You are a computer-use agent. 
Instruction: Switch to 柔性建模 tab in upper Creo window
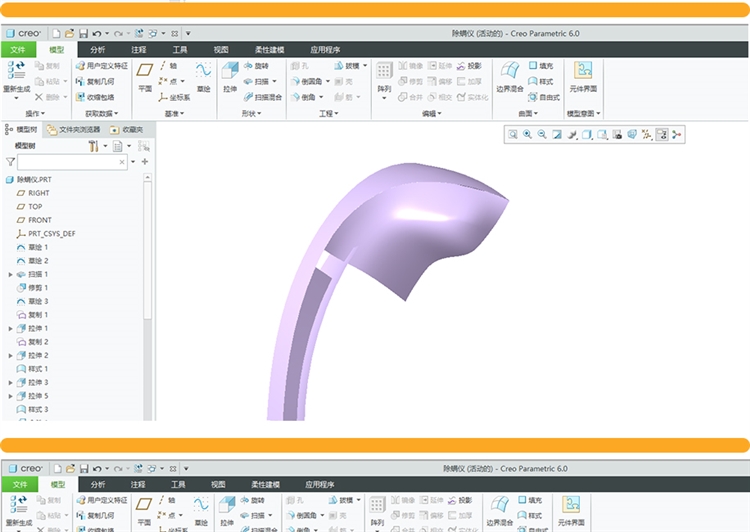point(269,50)
